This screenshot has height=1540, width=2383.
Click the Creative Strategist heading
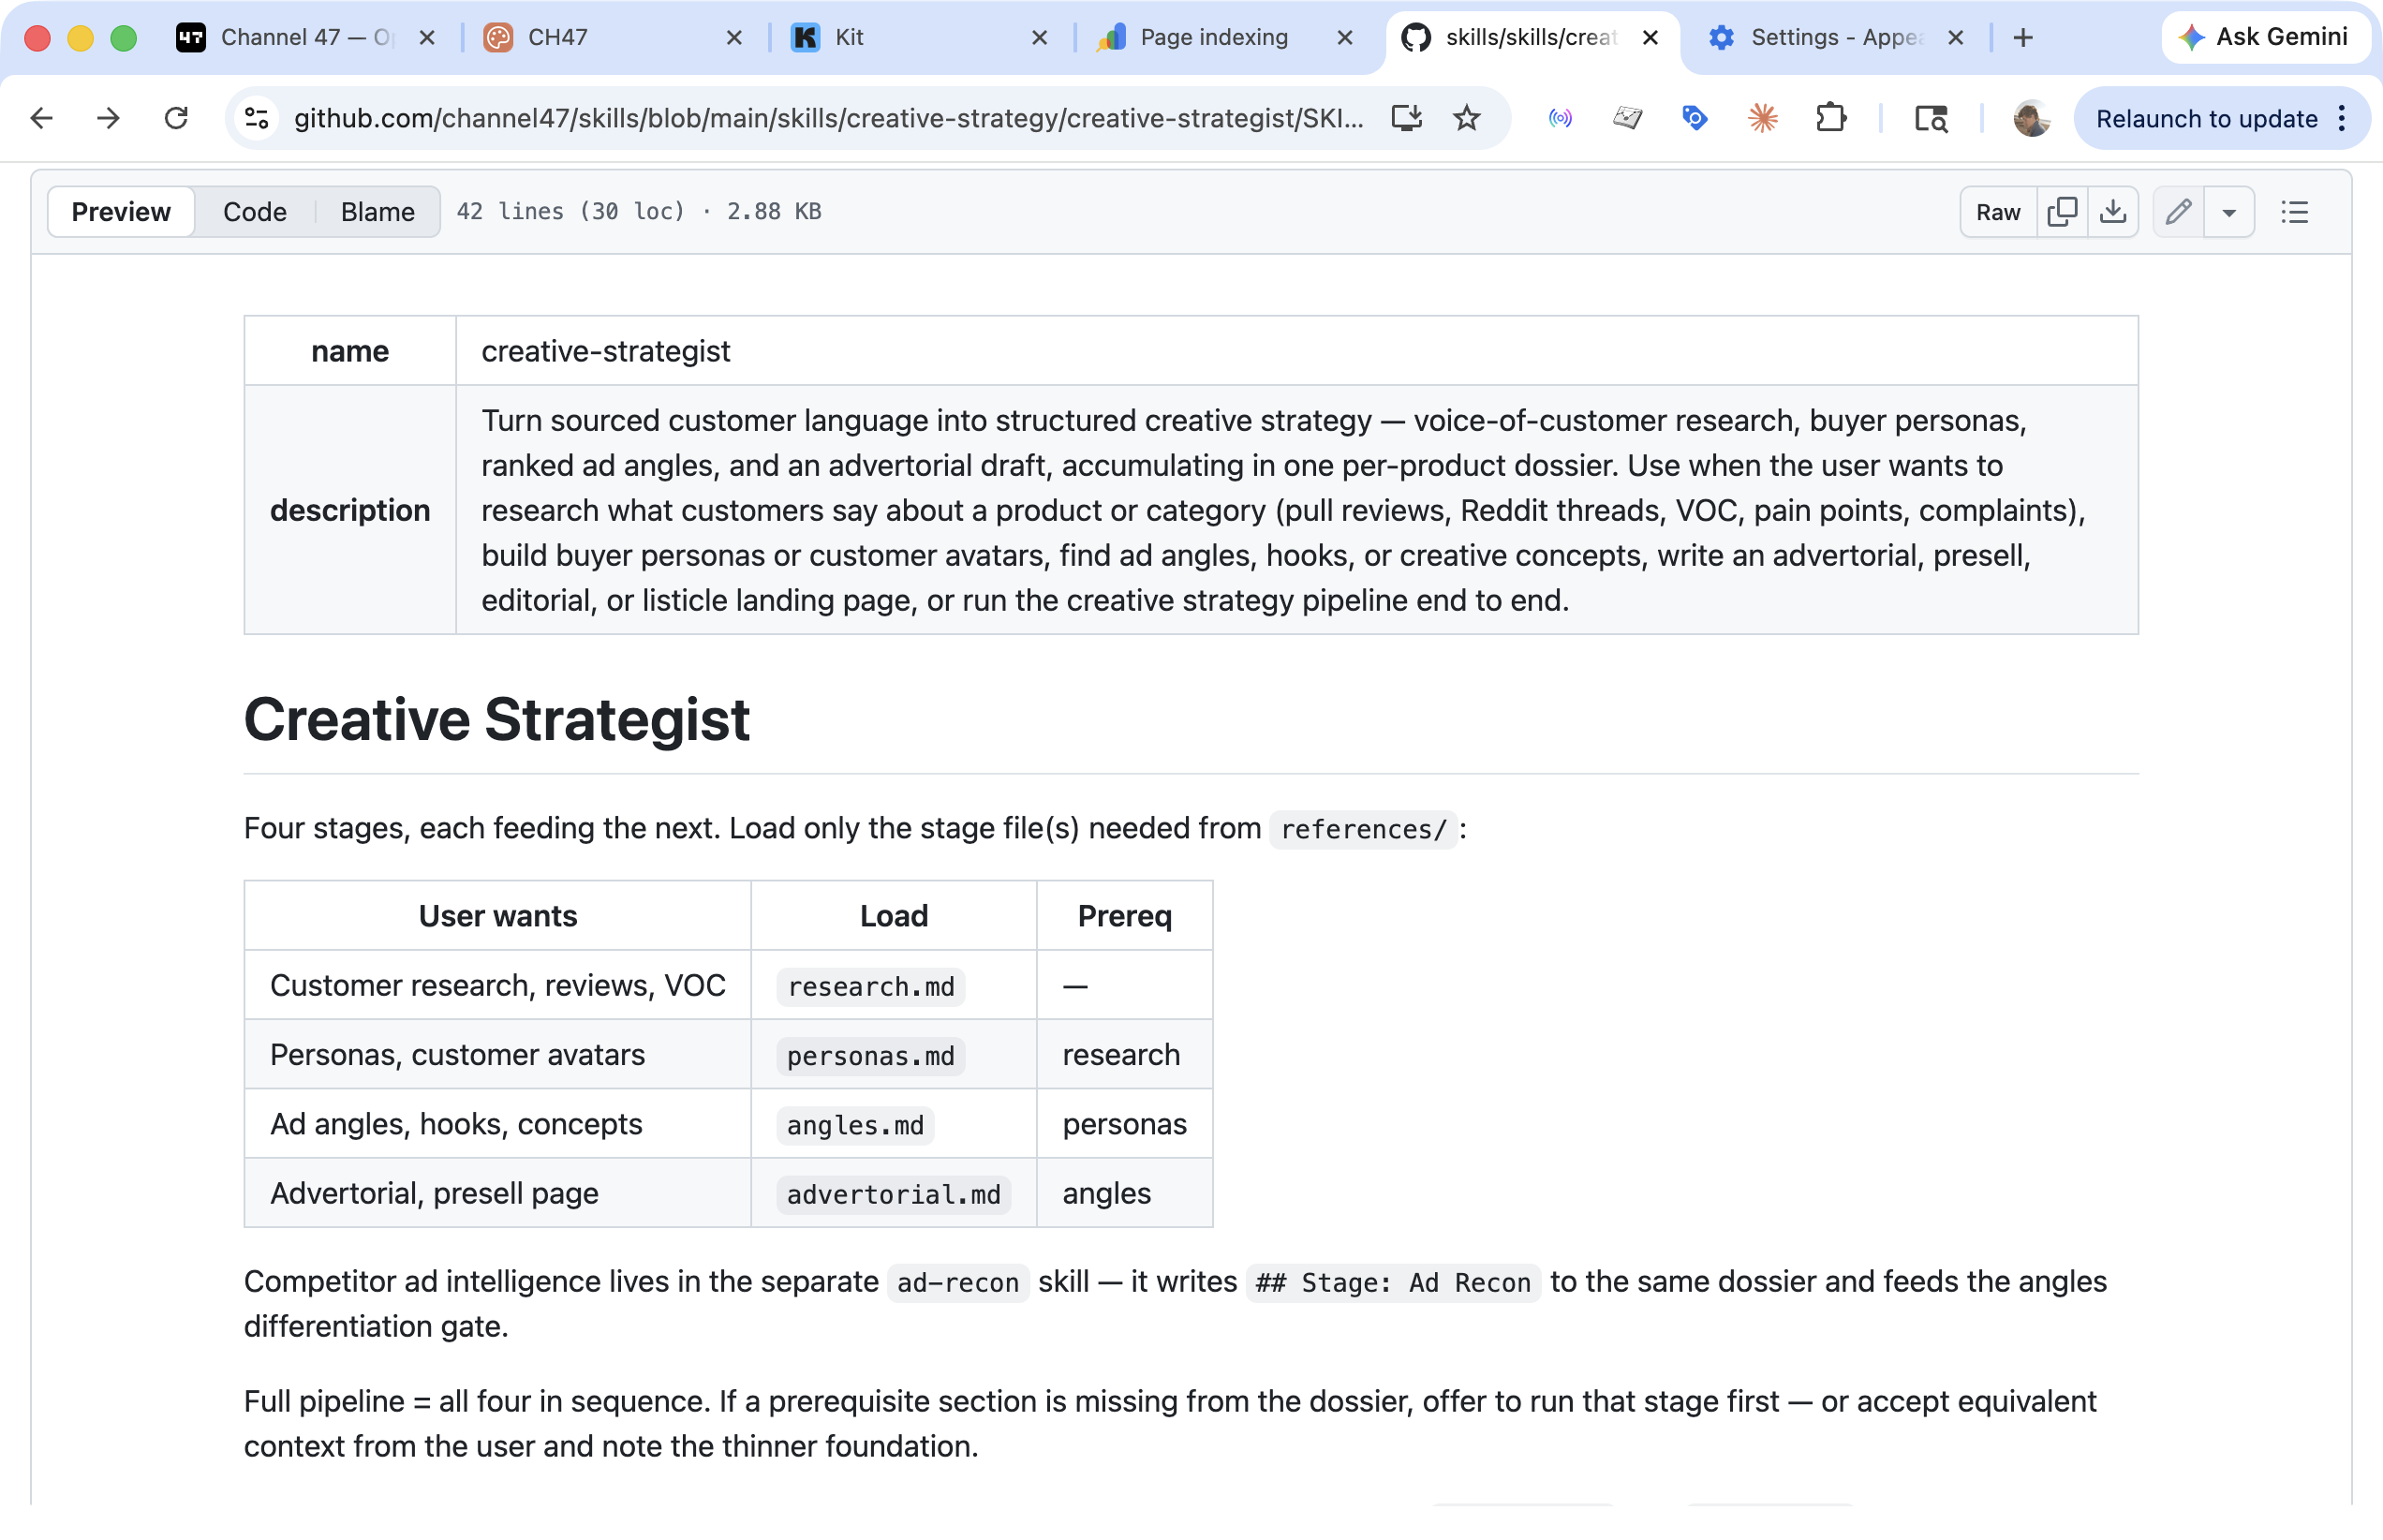(x=496, y=719)
